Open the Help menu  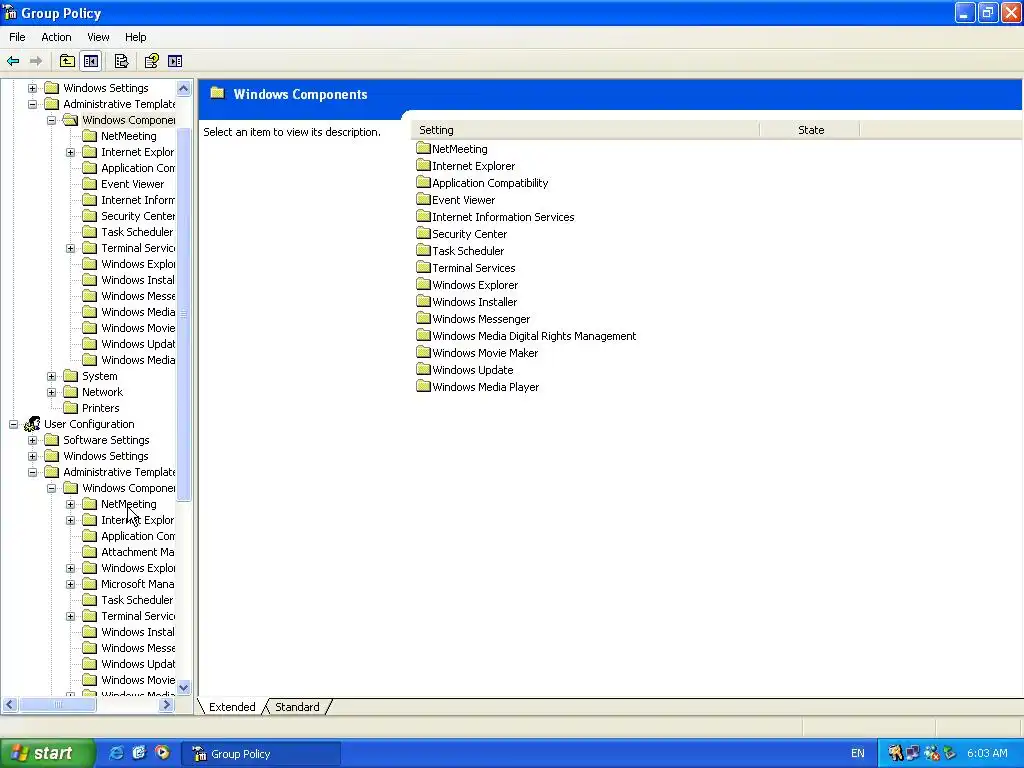point(135,37)
